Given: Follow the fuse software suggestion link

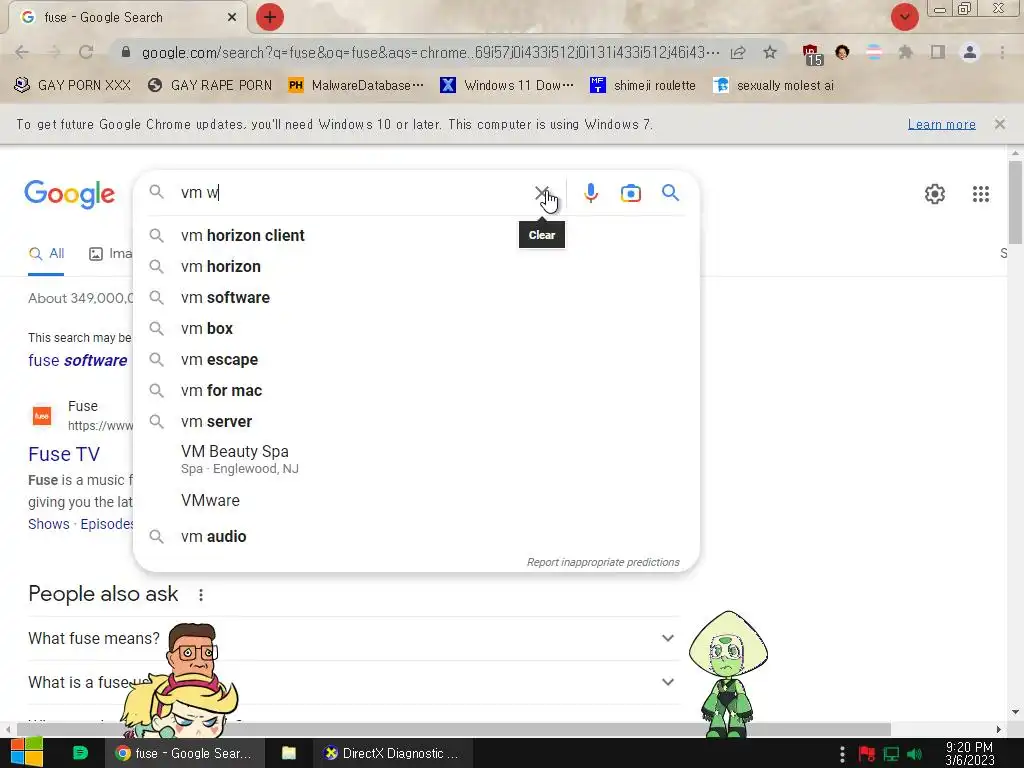Looking at the screenshot, I should (78, 360).
